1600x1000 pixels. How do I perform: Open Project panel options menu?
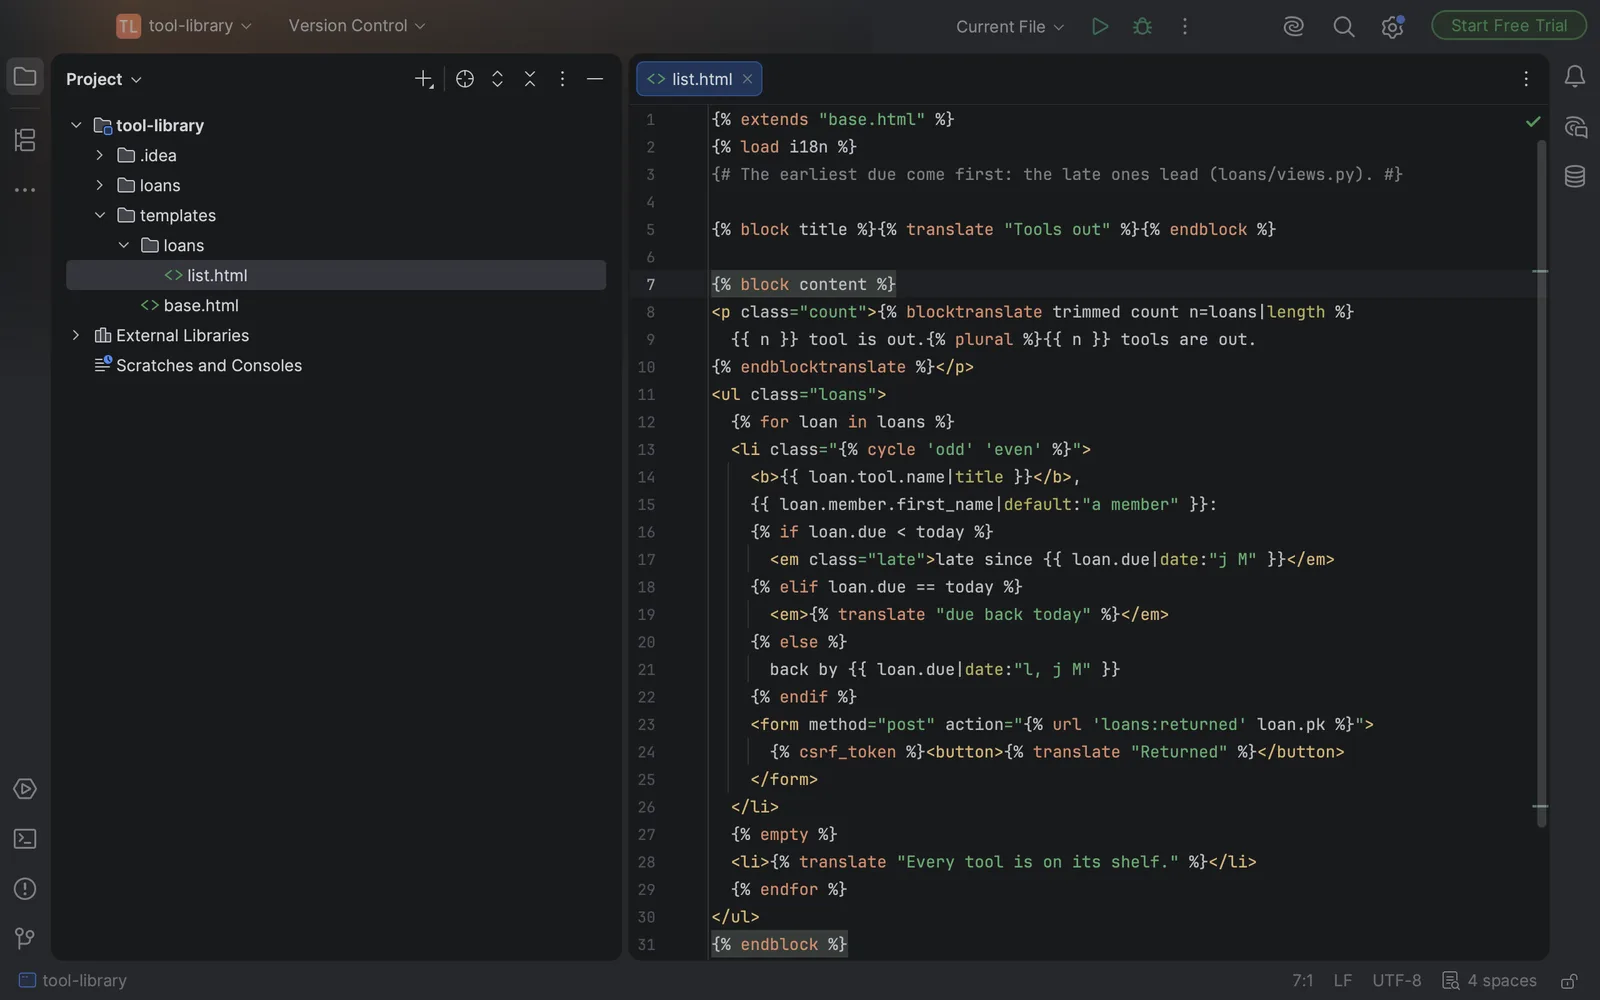tap(562, 79)
